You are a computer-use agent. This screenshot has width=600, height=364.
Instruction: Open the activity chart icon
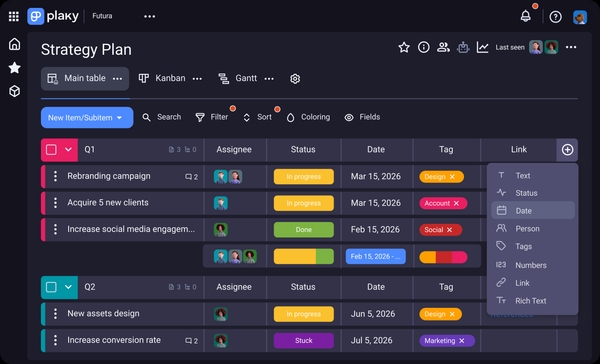(x=483, y=47)
